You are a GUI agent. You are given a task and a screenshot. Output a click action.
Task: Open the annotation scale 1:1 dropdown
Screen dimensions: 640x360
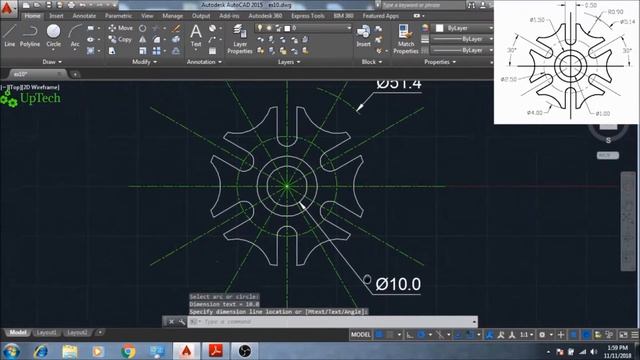click(x=527, y=335)
